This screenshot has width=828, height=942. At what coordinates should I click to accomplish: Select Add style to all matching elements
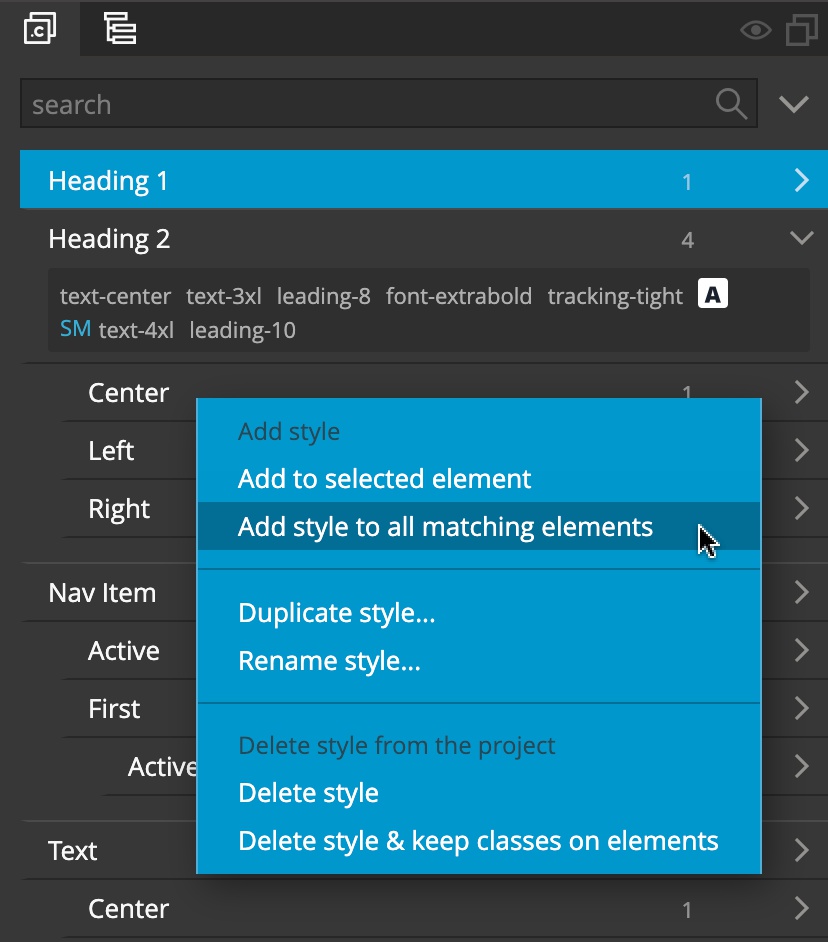click(445, 527)
